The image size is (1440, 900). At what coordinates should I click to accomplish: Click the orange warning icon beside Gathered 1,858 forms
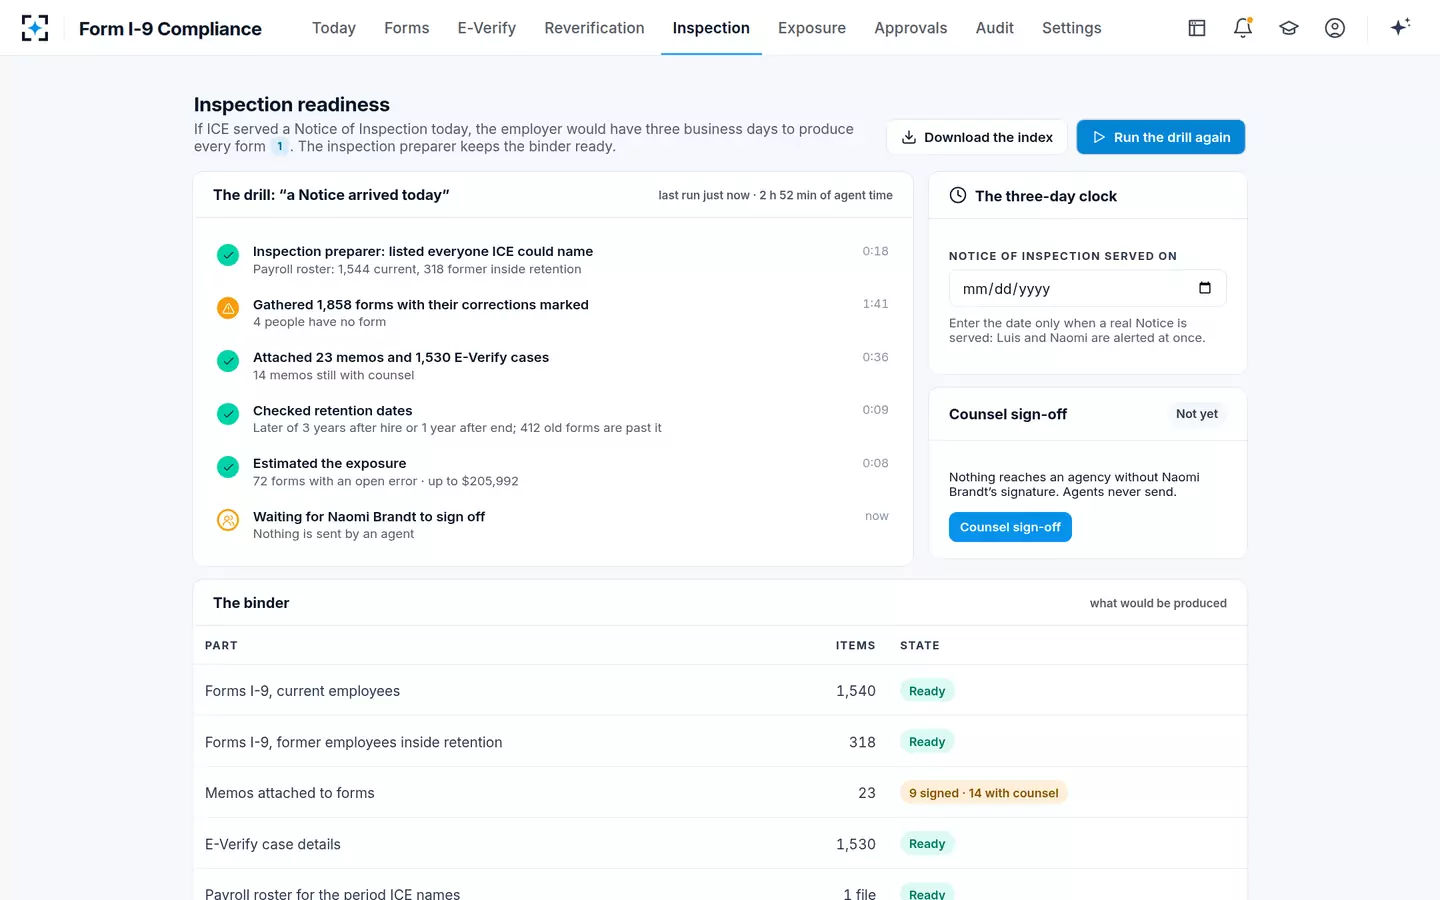pos(228,308)
